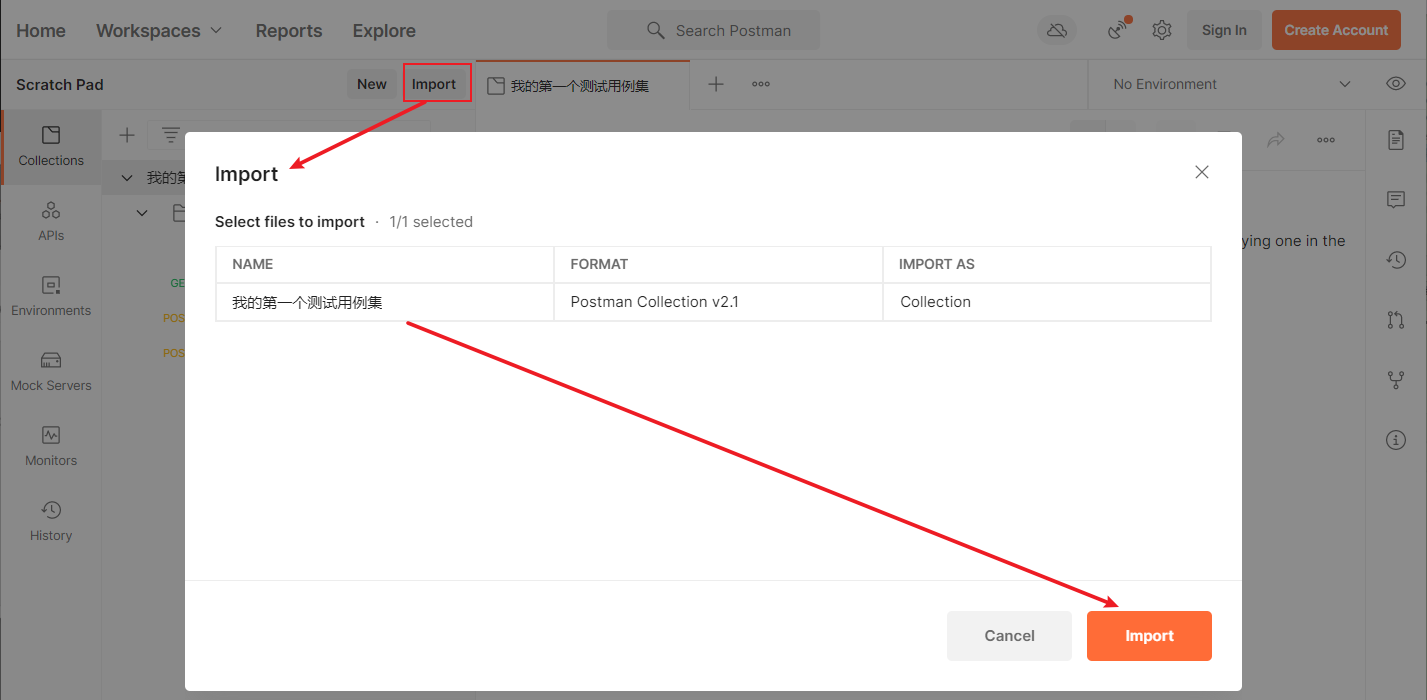
Task: Open the Collections sidebar panel
Action: coord(51,146)
